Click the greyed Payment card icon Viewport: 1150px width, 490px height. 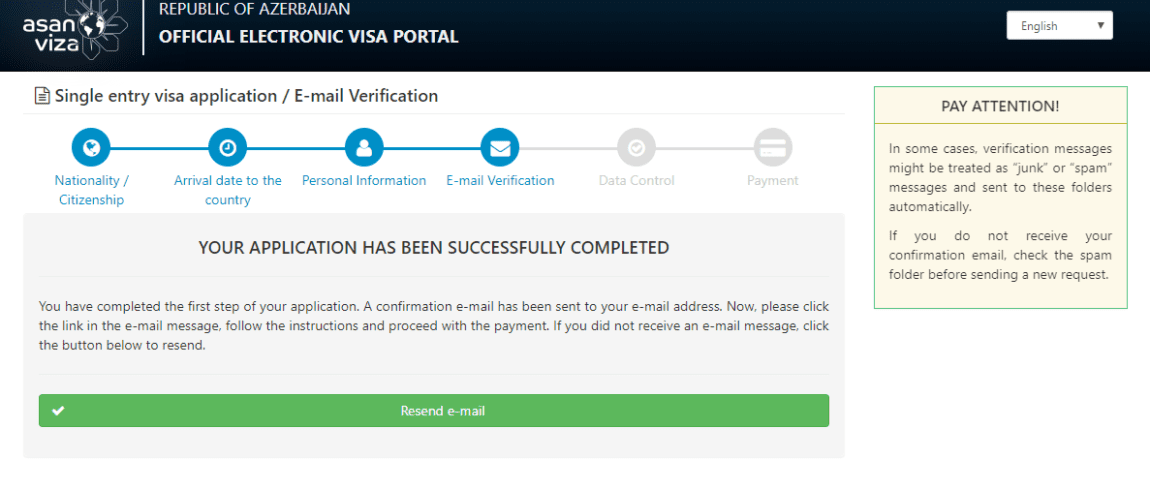point(773,147)
